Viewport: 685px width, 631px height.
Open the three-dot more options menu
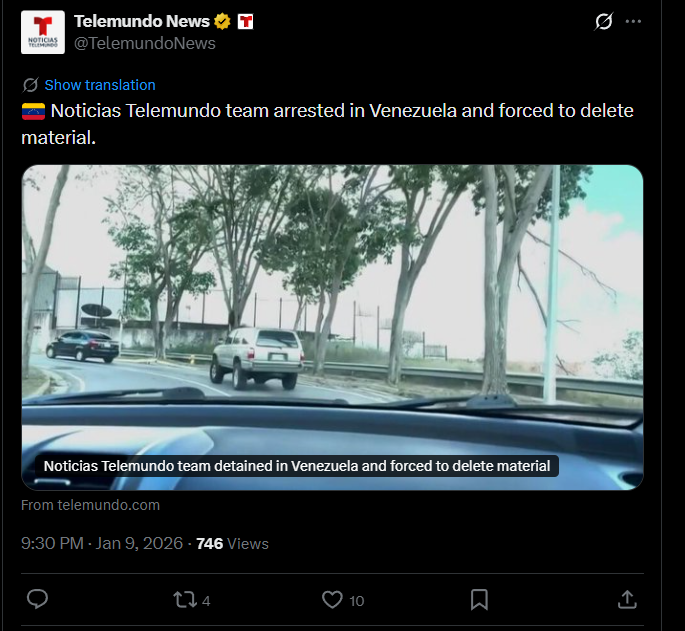coord(633,21)
